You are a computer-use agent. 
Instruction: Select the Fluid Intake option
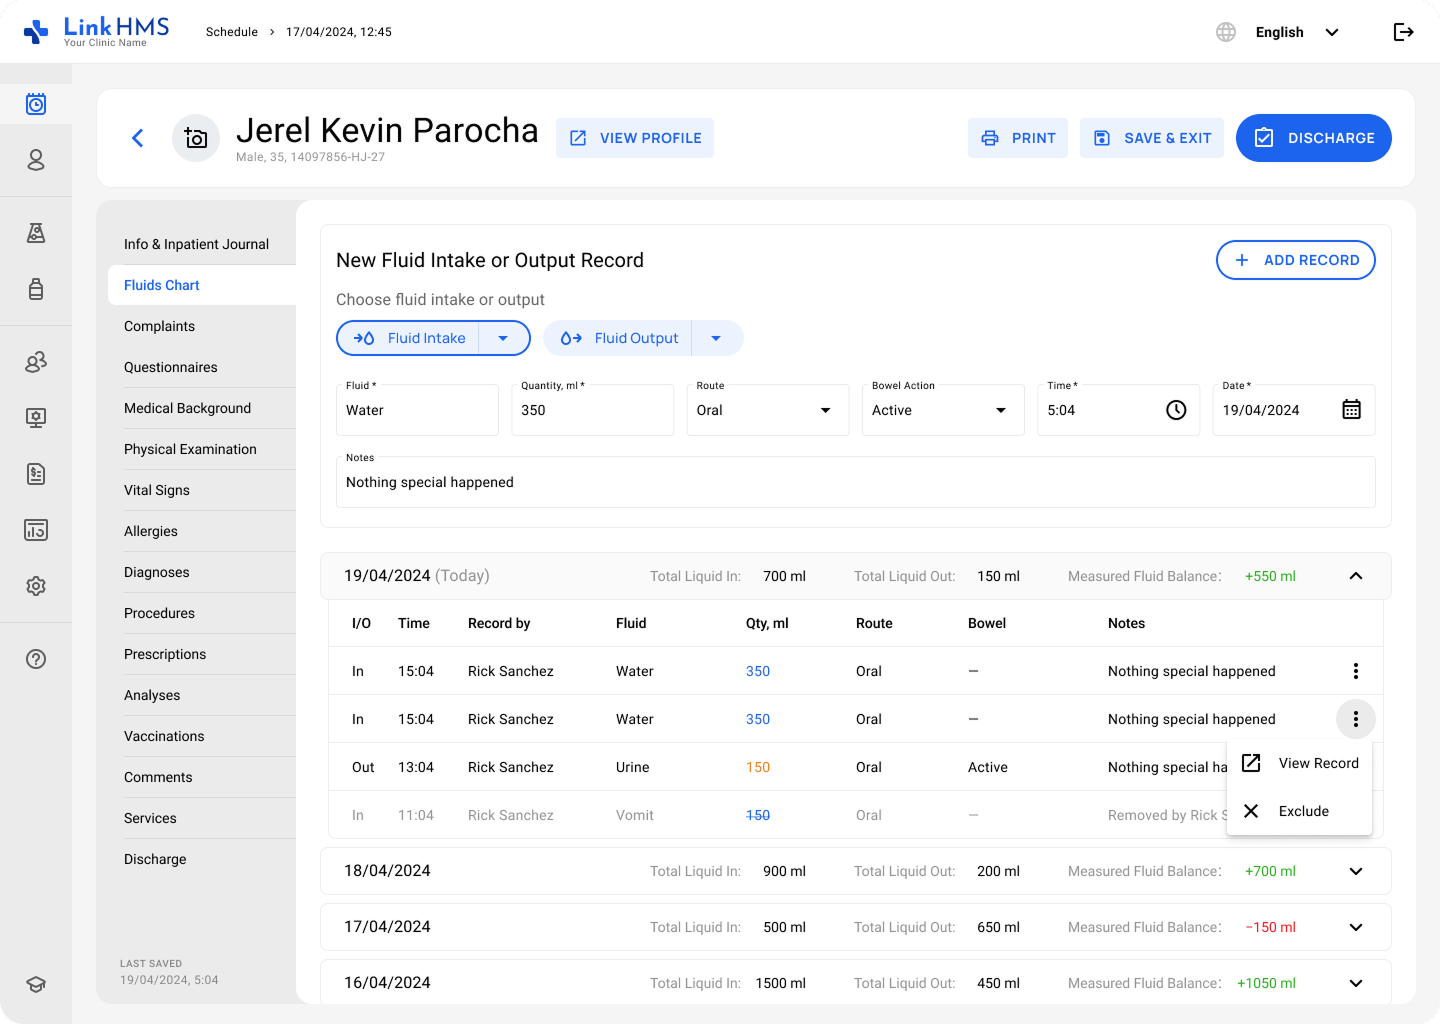[410, 338]
